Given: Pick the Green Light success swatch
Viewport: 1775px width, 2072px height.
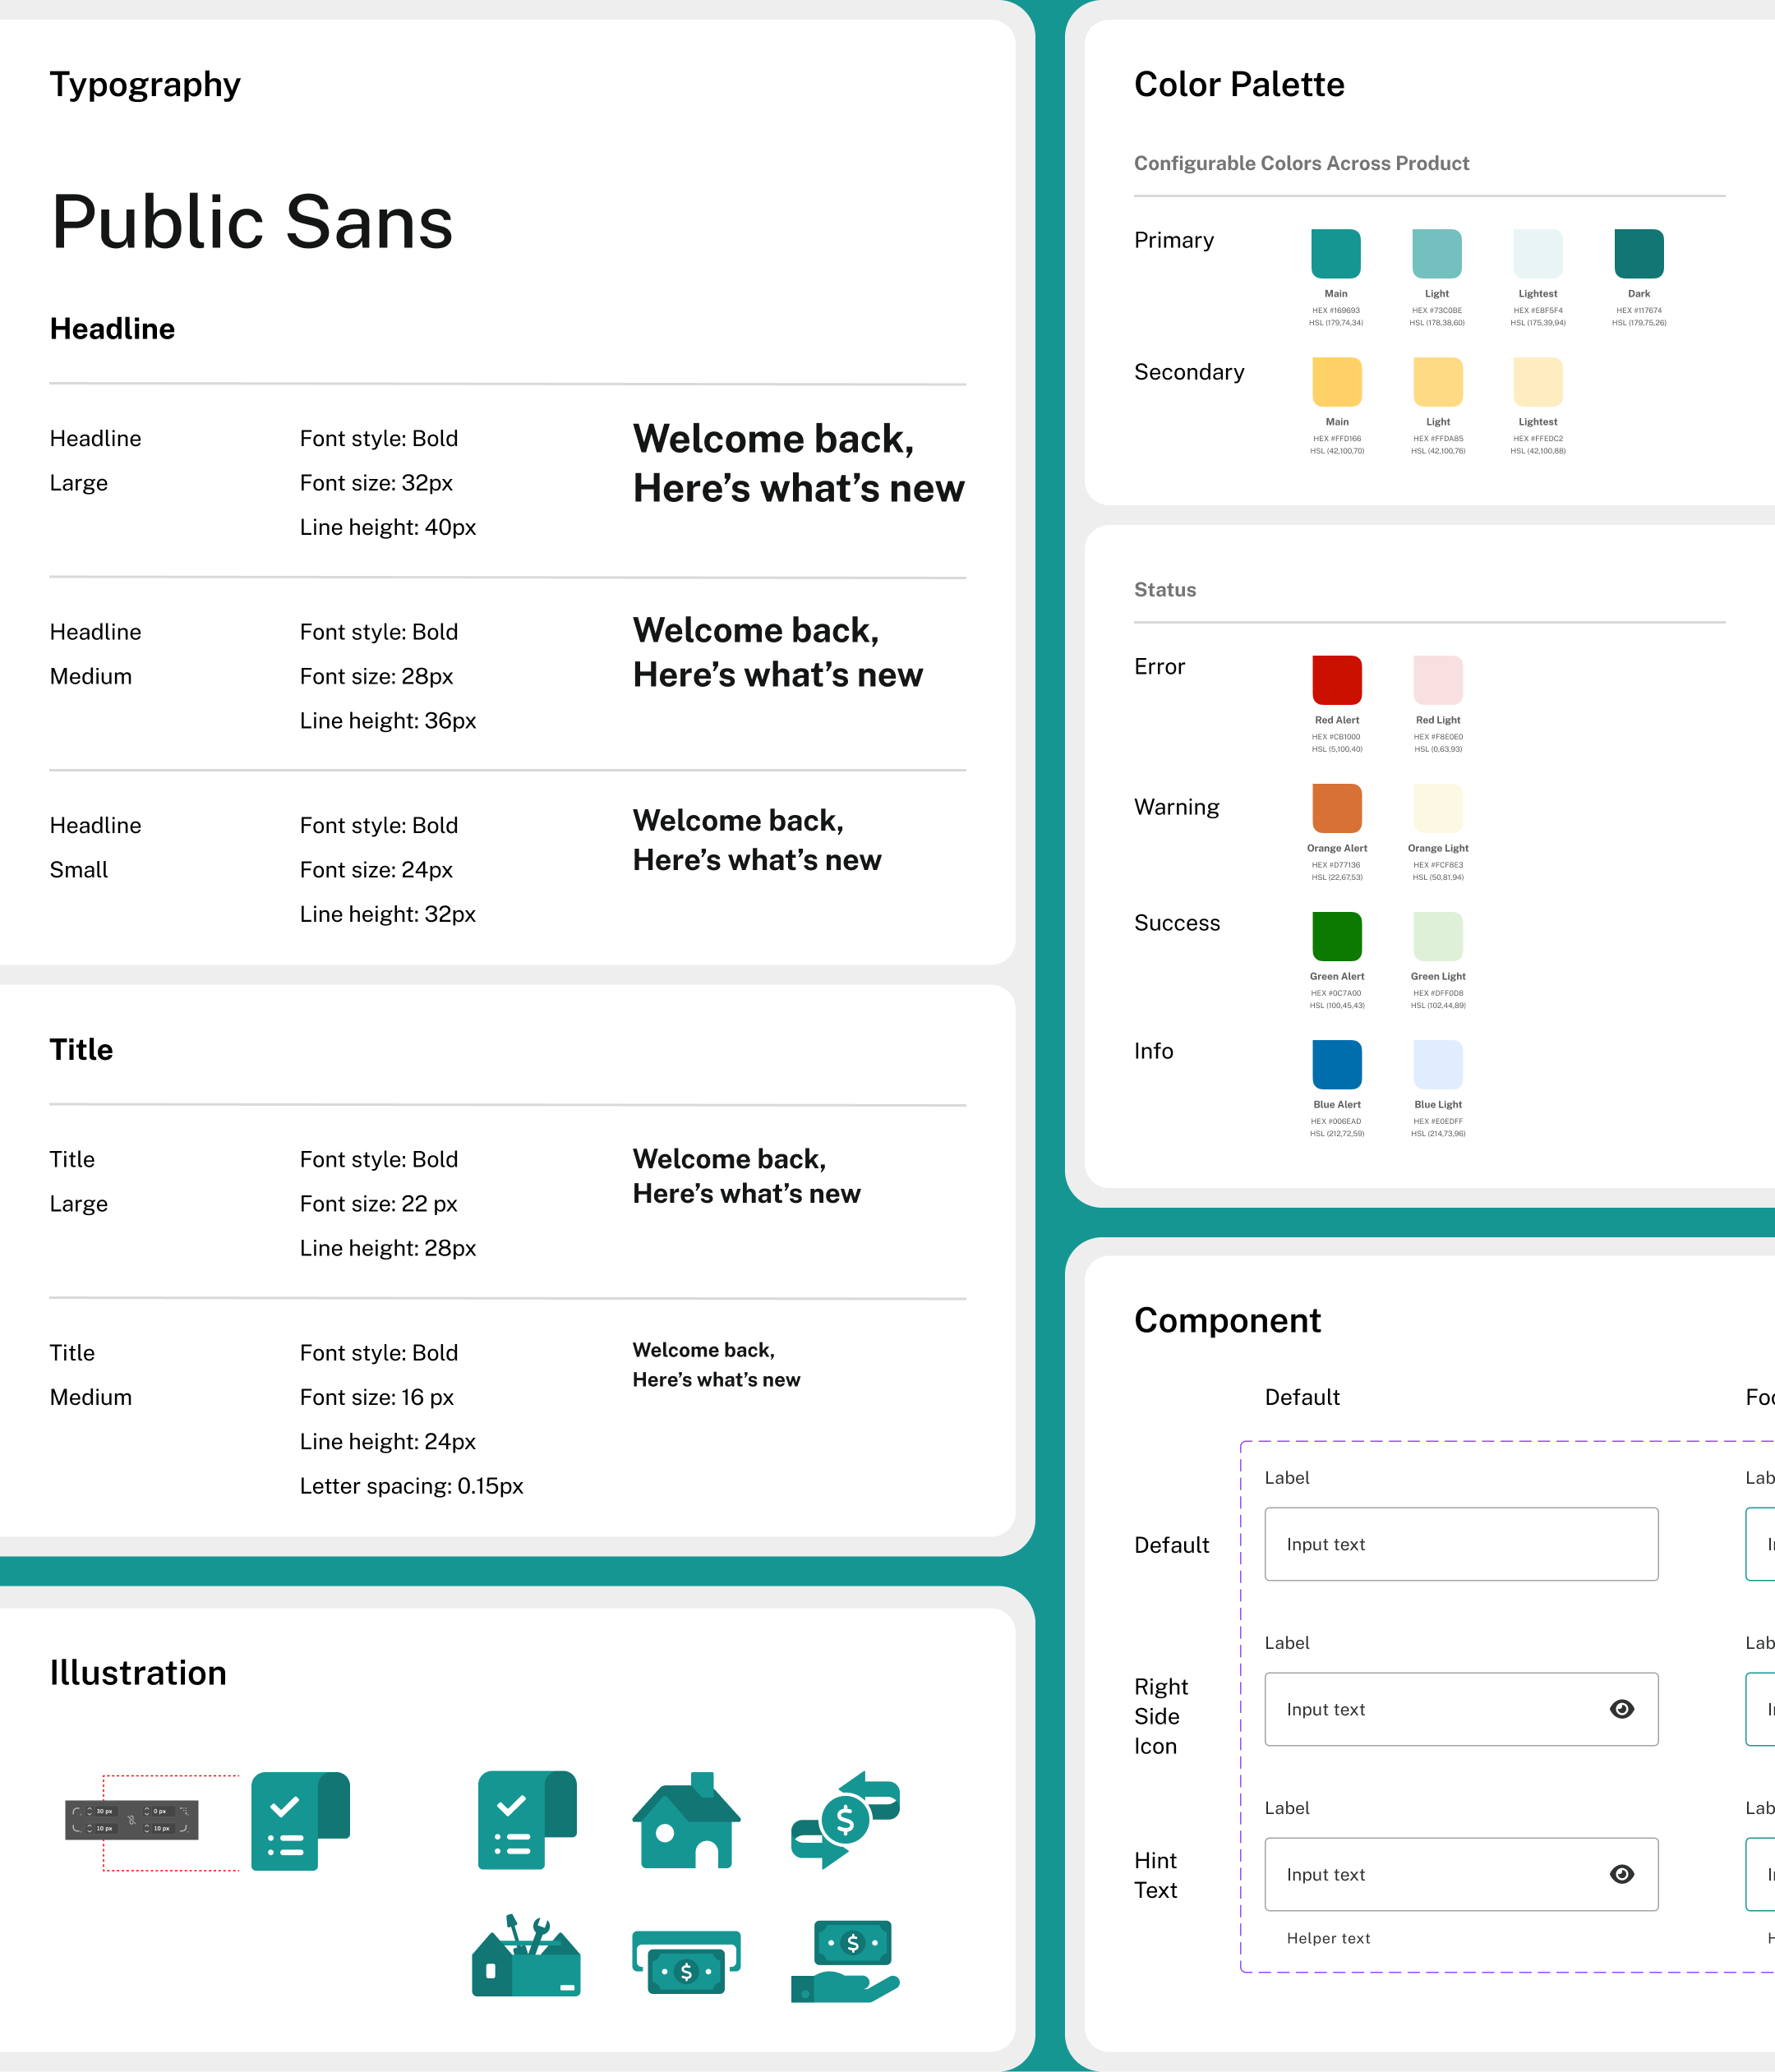Looking at the screenshot, I should 1437,936.
